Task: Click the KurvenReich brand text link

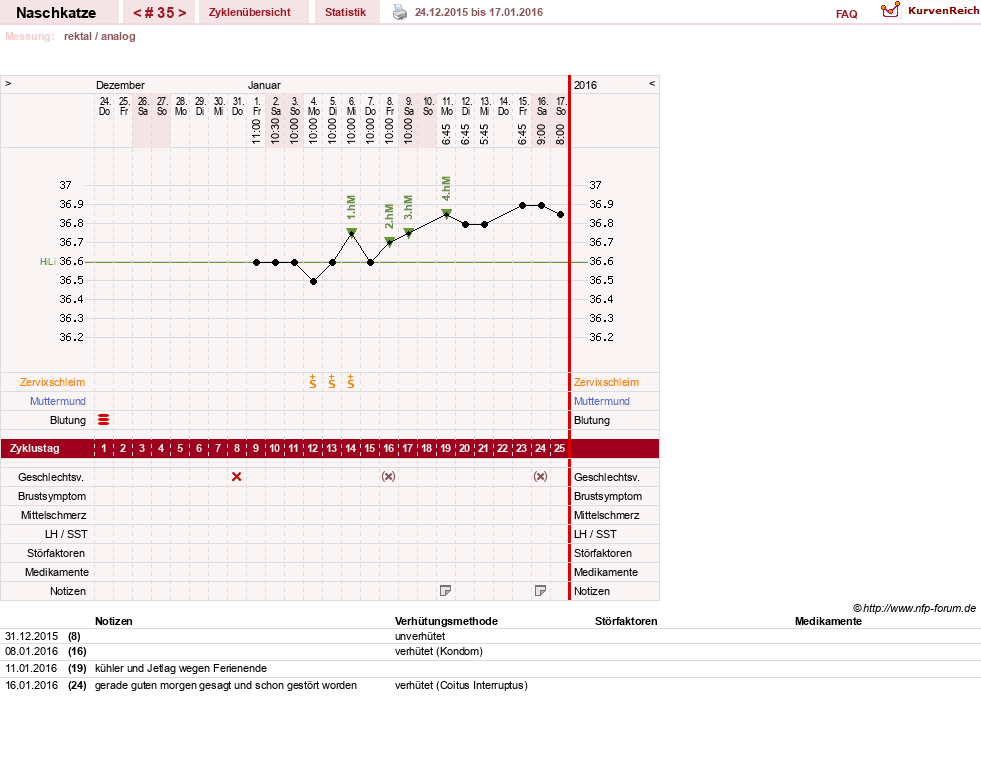Action: (x=943, y=11)
